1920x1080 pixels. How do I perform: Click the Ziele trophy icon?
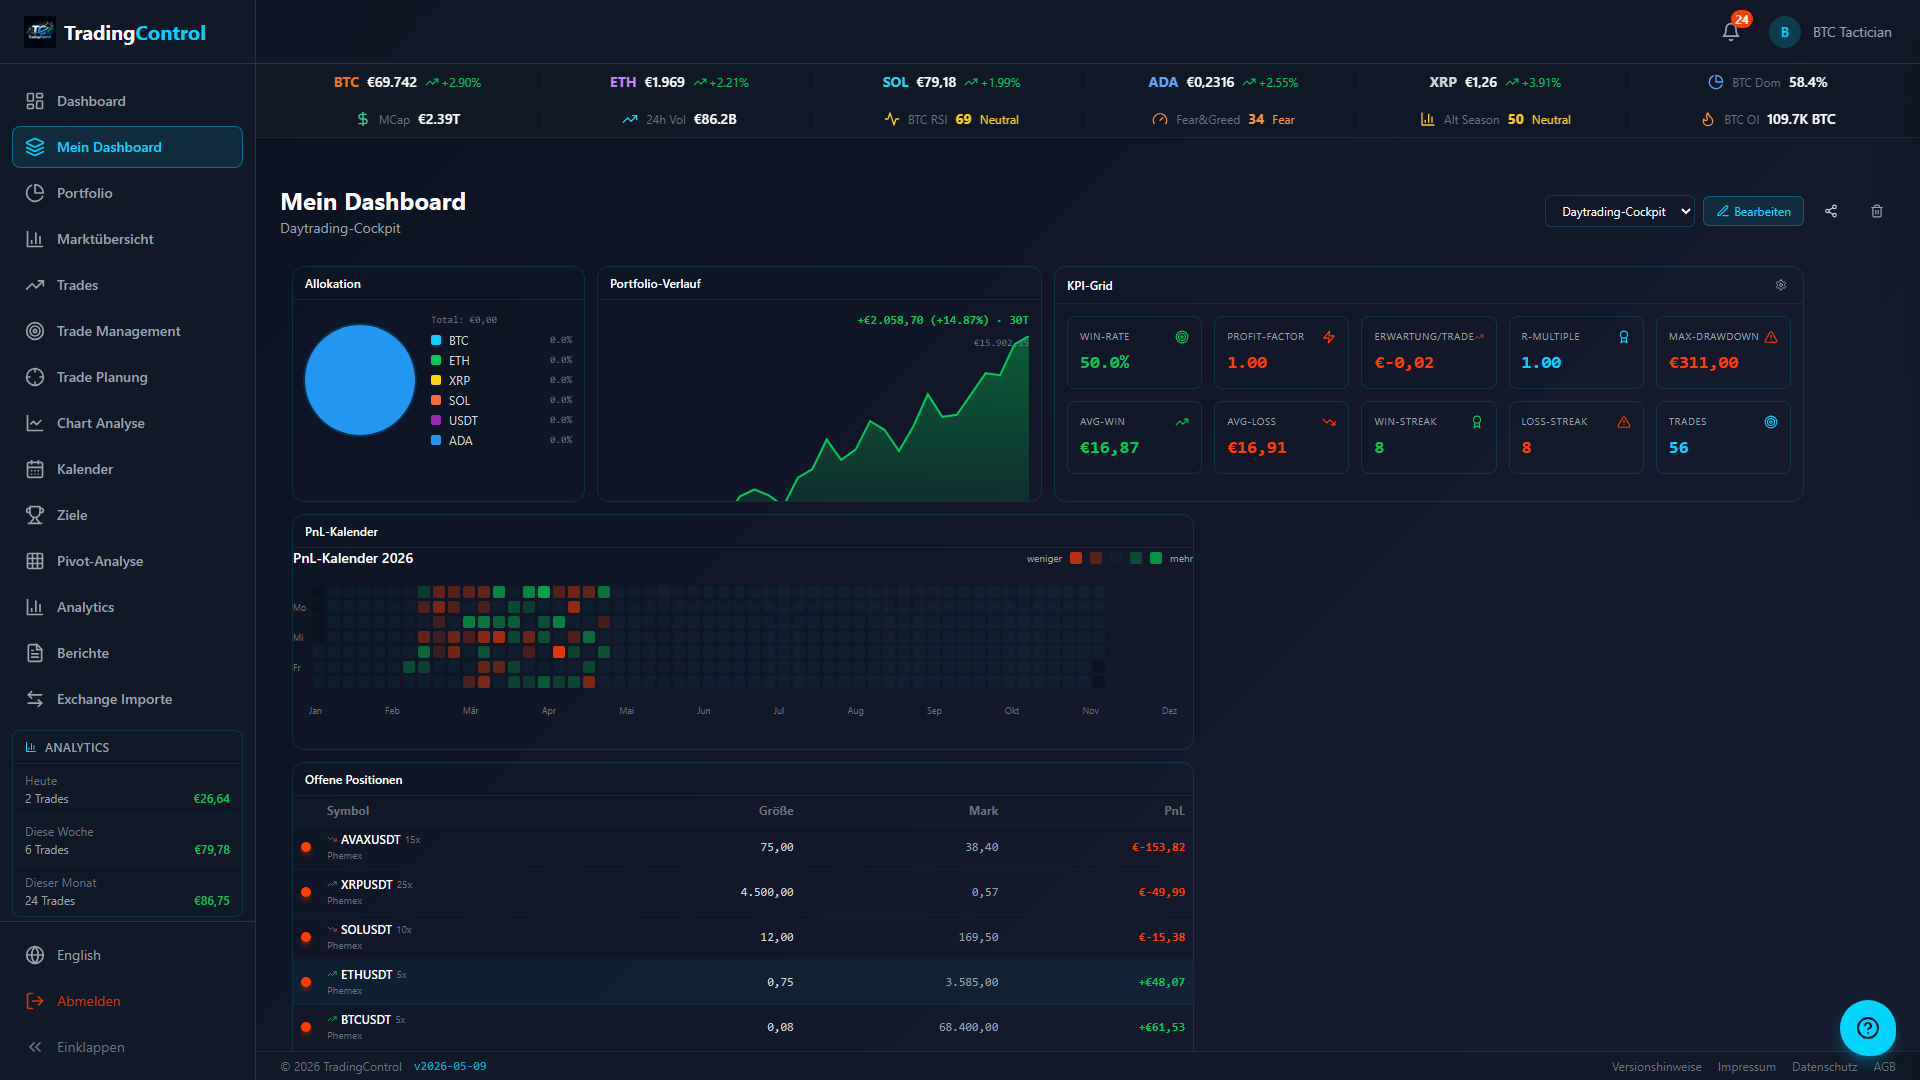(35, 515)
